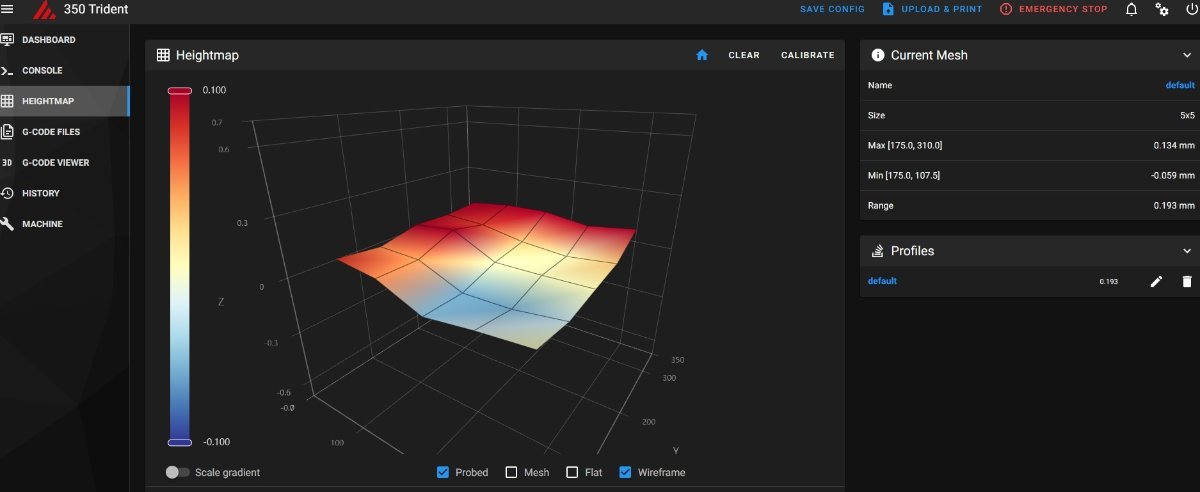Click the default mesh name link
1200x492 pixels.
point(1180,85)
